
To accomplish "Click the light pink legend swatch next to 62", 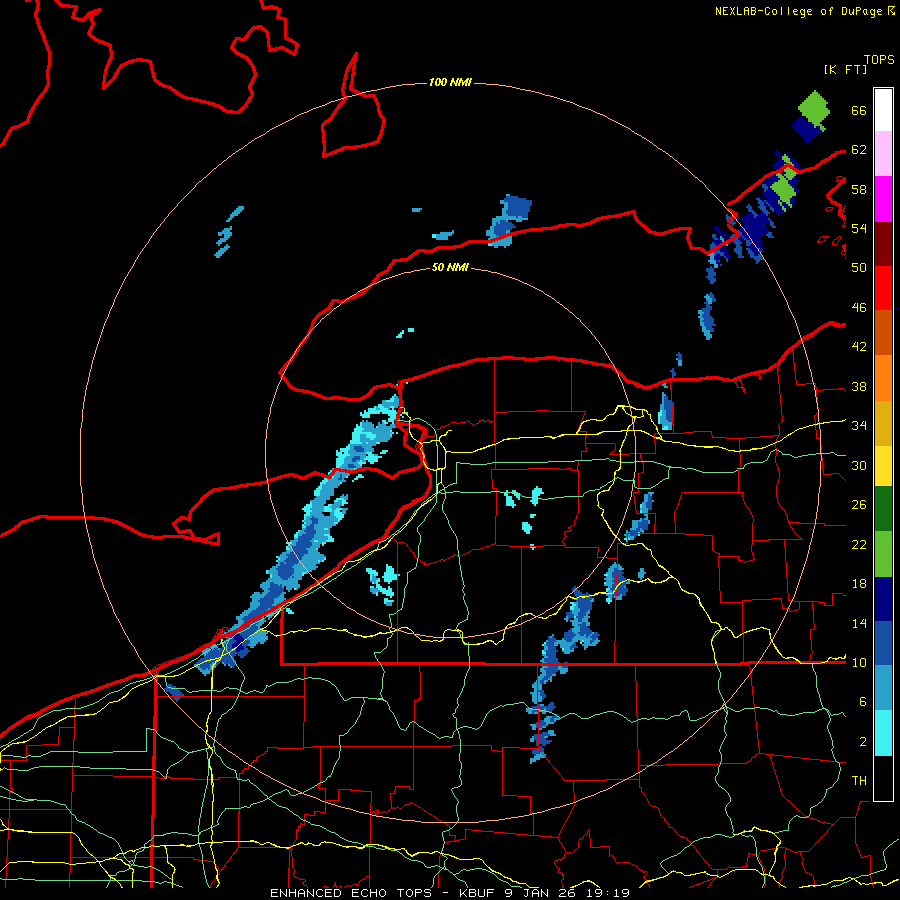I will click(883, 154).
